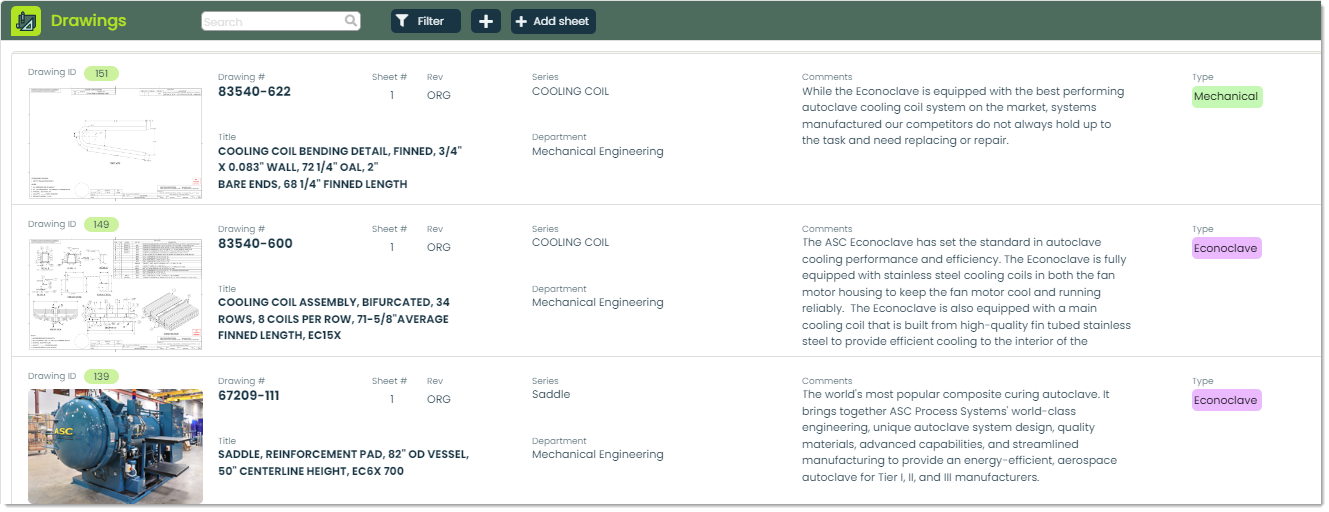Open the Filter options
Screen dimensions: 1329x512
(x=425, y=21)
